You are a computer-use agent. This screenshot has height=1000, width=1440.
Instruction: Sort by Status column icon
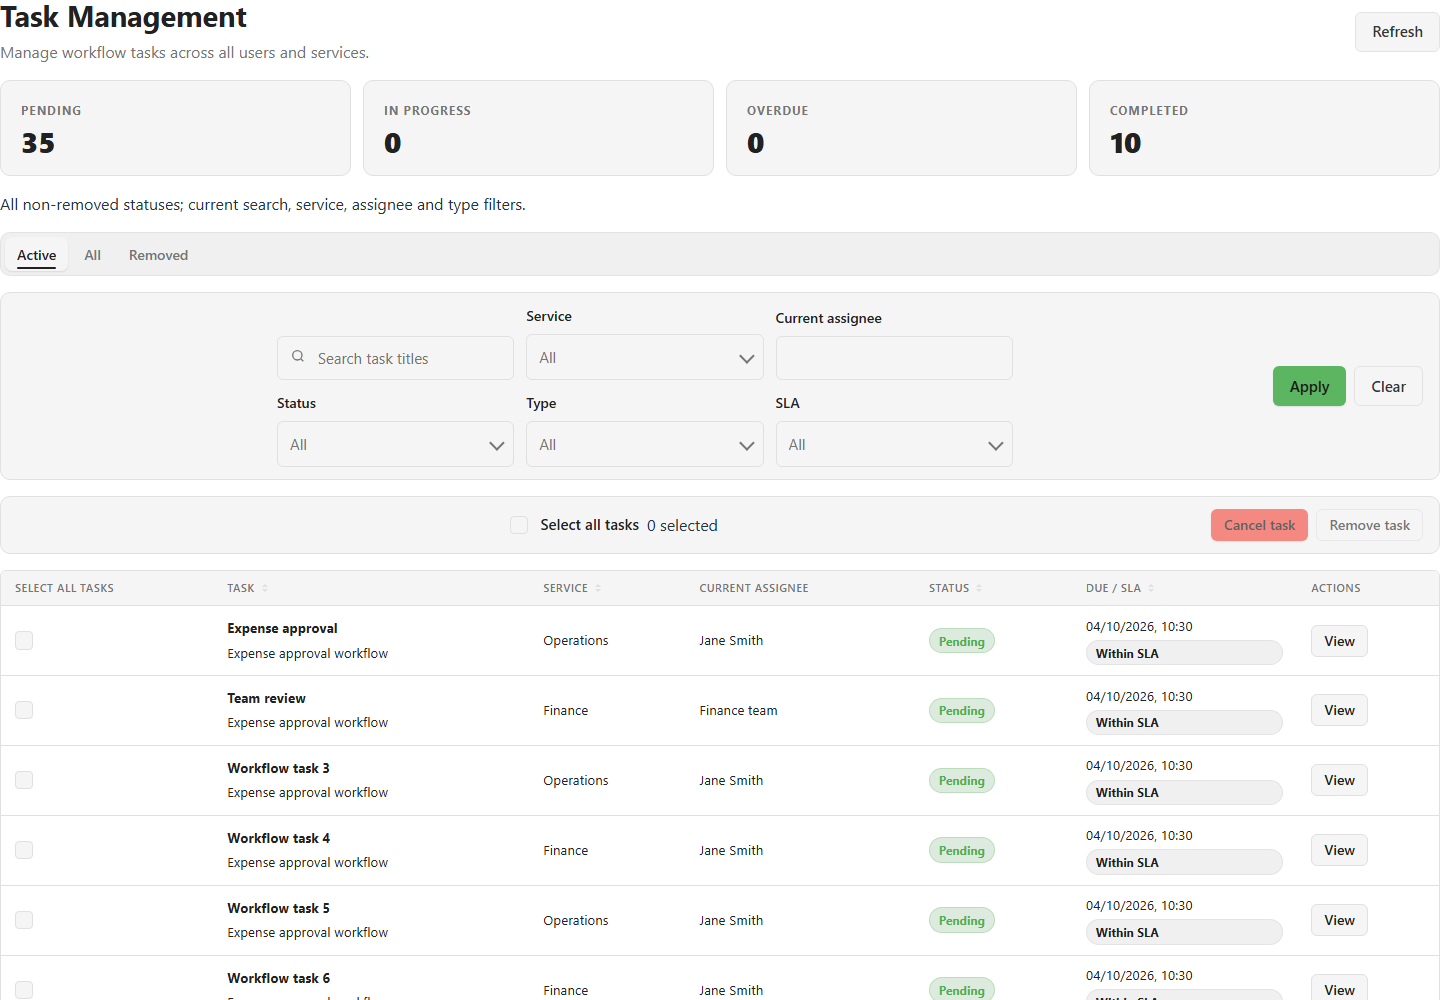point(979,588)
